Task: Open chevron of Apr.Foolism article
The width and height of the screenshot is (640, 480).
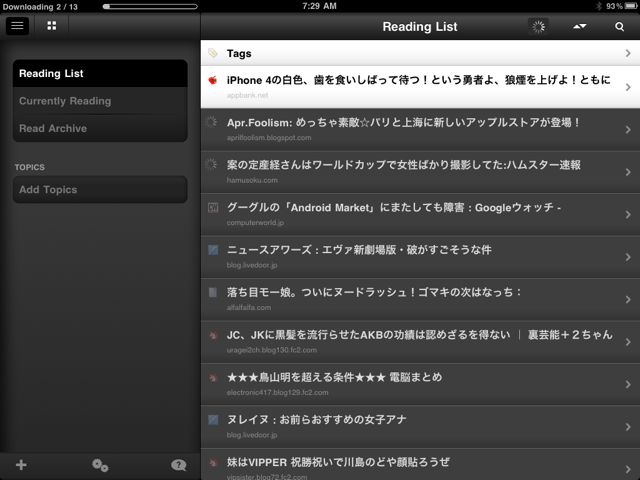Action: pos(628,129)
